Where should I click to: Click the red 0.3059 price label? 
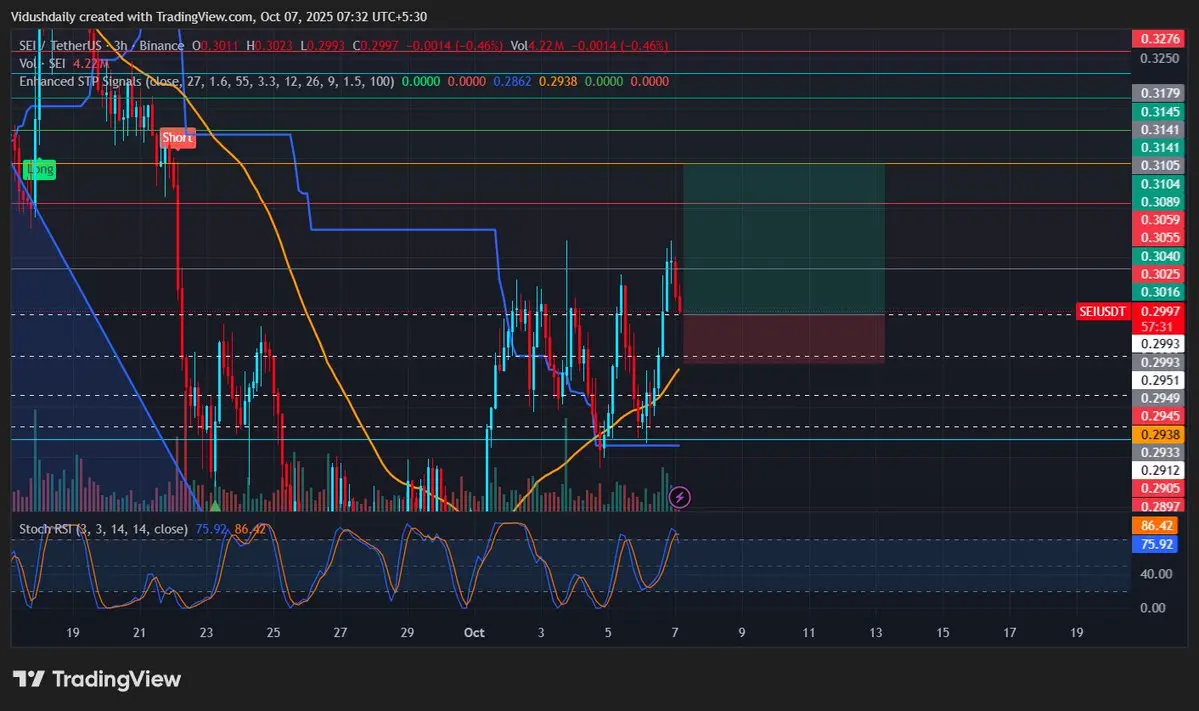pos(1159,219)
